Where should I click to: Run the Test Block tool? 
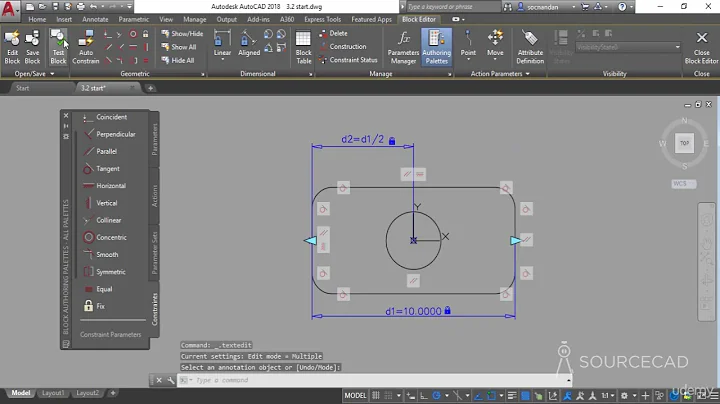(x=58, y=47)
